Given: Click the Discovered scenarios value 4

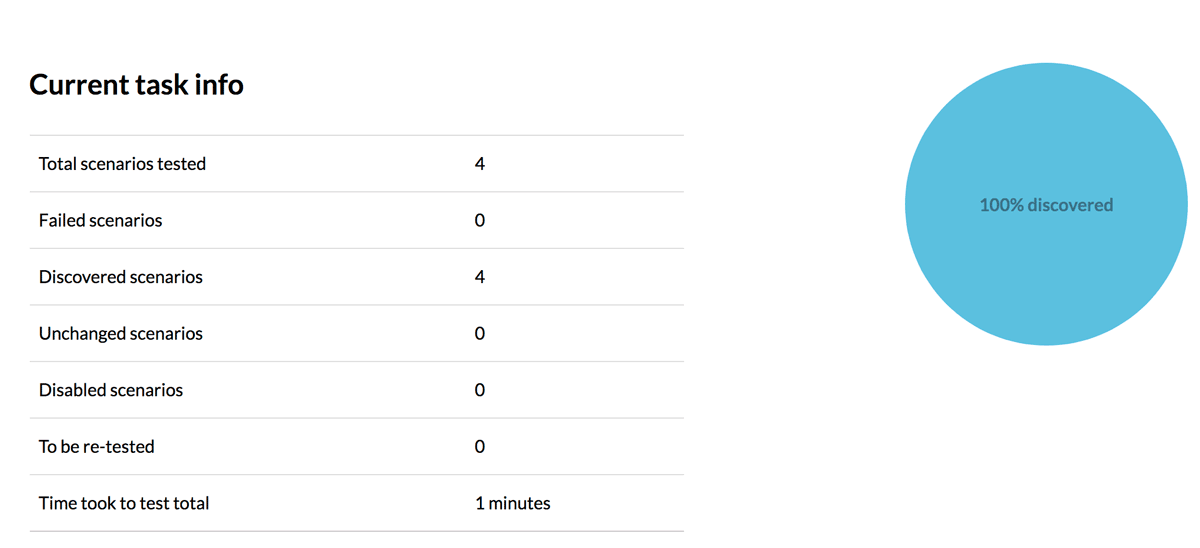Looking at the screenshot, I should 480,277.
